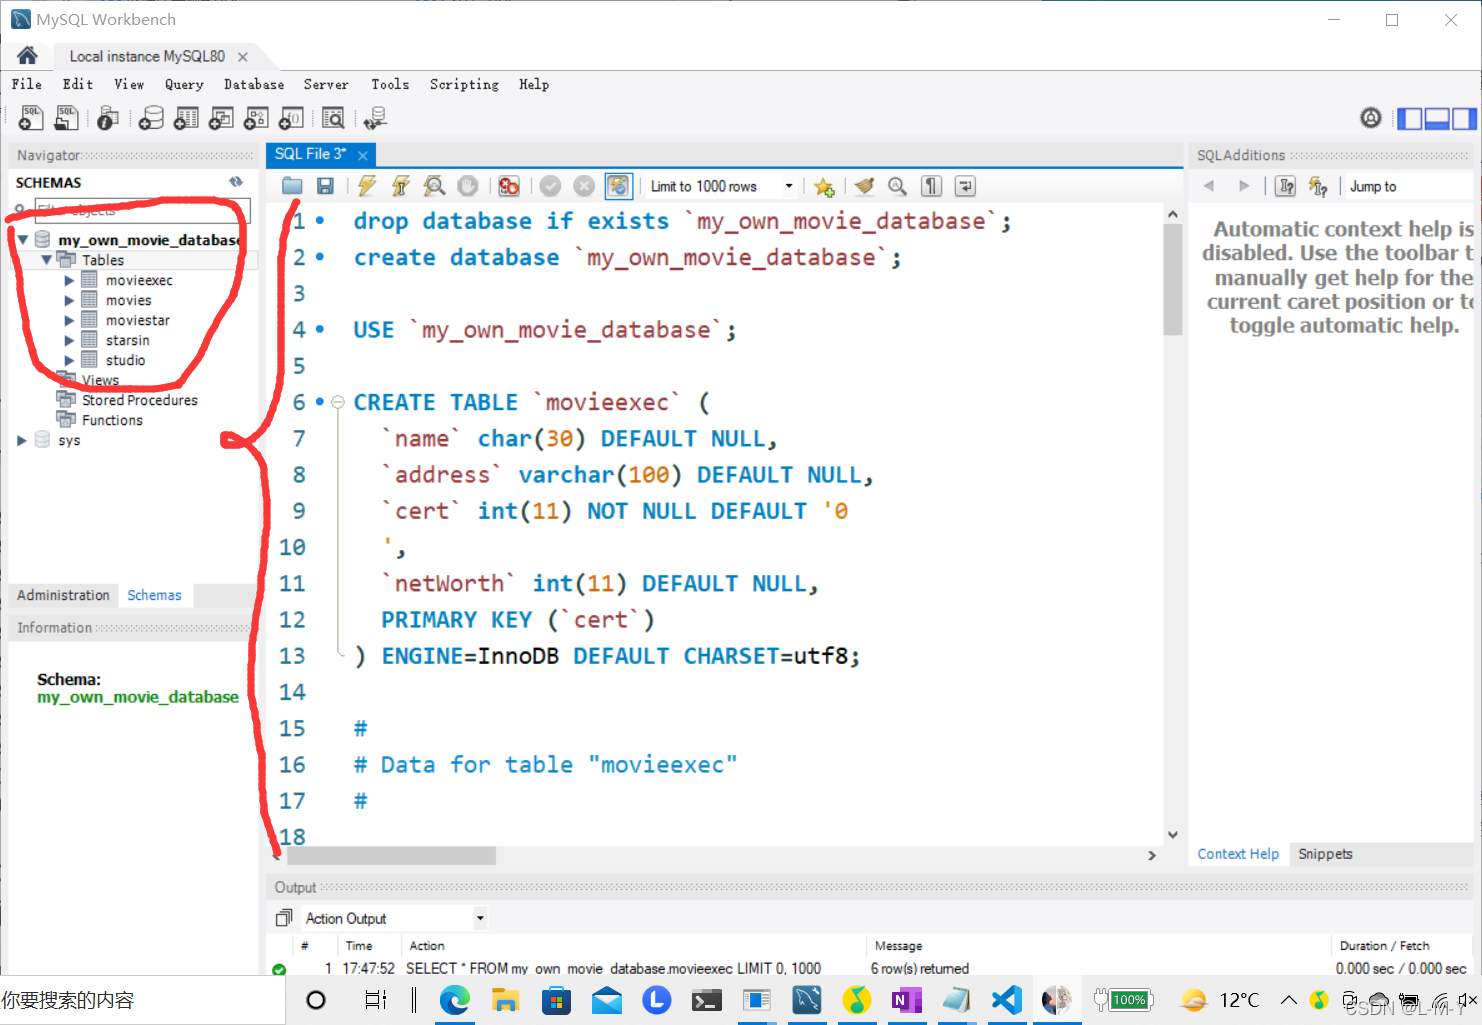The height and width of the screenshot is (1025, 1482).
Task: Collapse my_own_movie_database schema node
Action: click(x=22, y=240)
